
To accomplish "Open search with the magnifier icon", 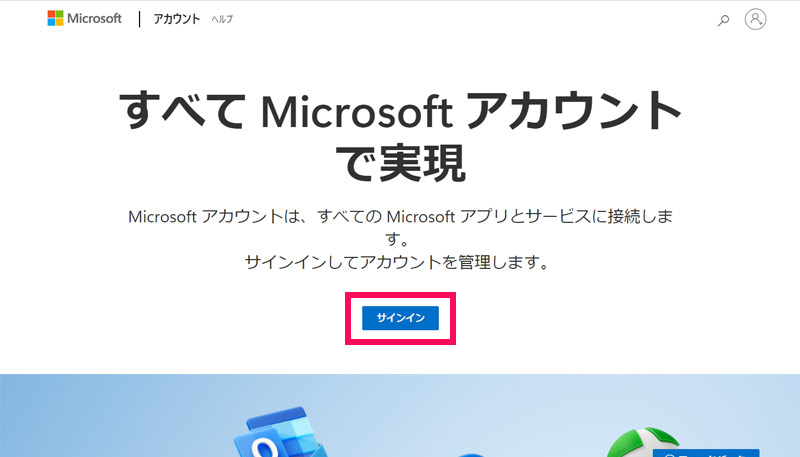I will point(723,20).
